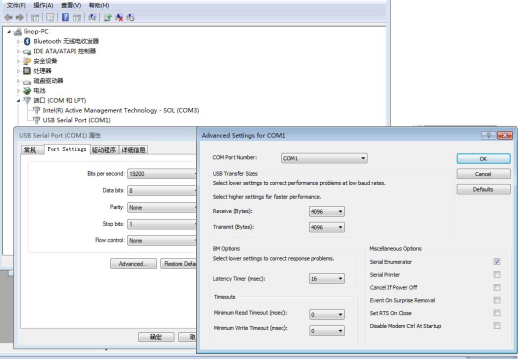Image resolution: width=520 pixels, height=360 pixels.
Task: Click the help button in Advanced Settings title bar
Action: tap(488, 135)
